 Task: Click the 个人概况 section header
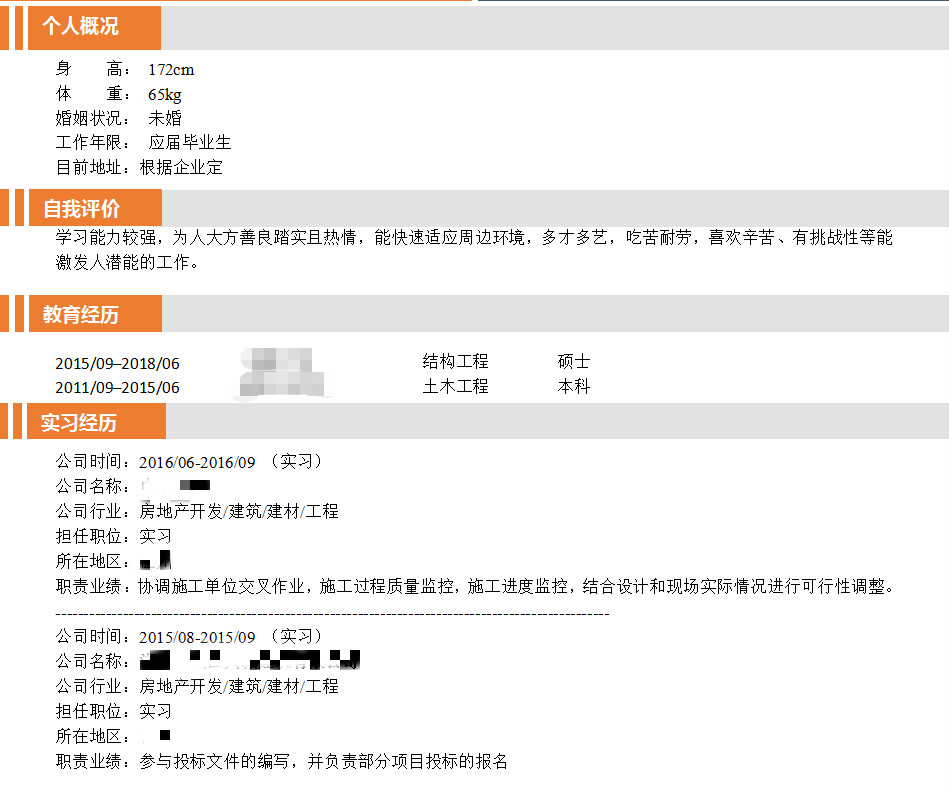[80, 27]
